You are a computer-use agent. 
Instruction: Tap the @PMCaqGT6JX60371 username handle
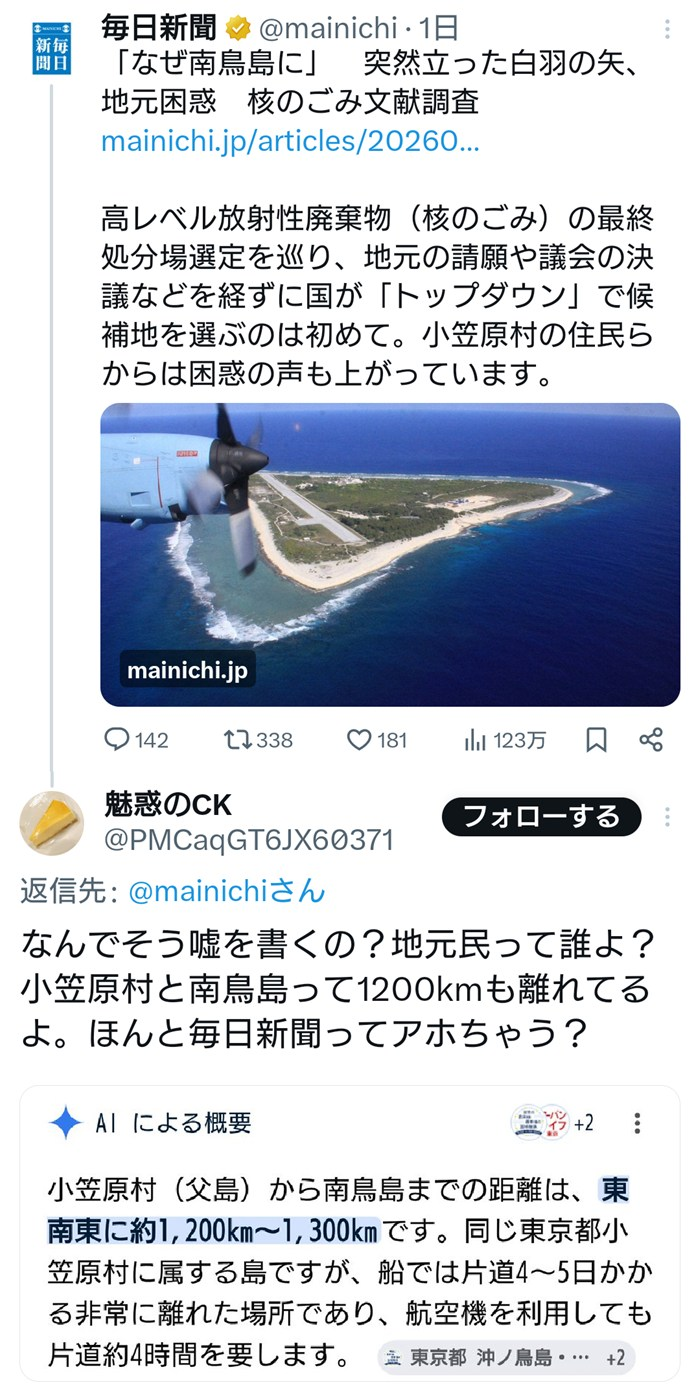point(248,839)
